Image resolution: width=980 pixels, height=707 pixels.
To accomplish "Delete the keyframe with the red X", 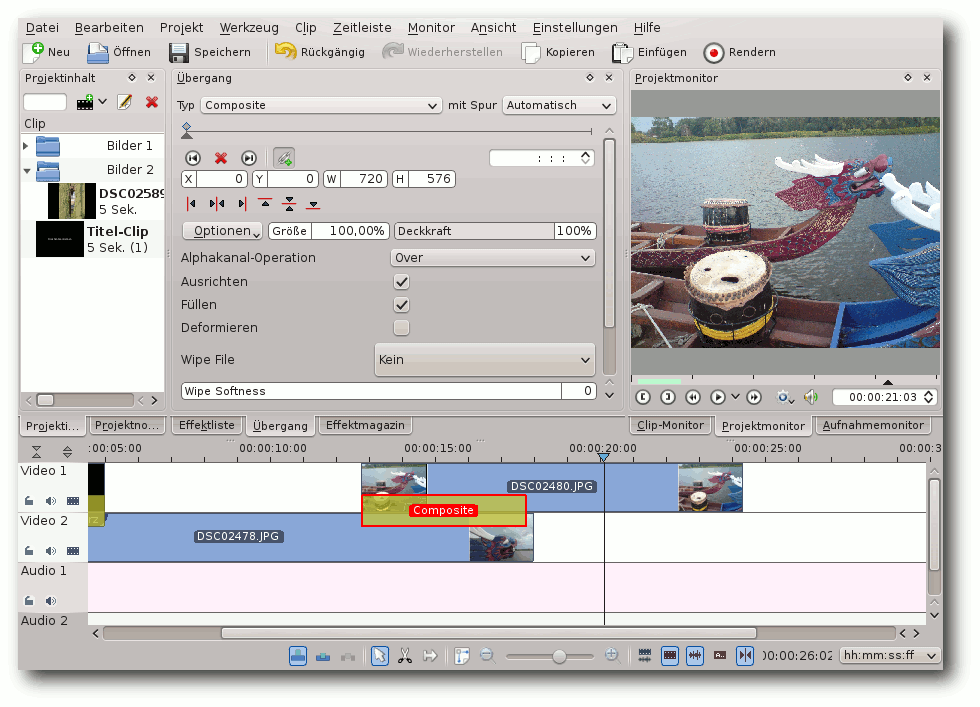I will (x=221, y=158).
